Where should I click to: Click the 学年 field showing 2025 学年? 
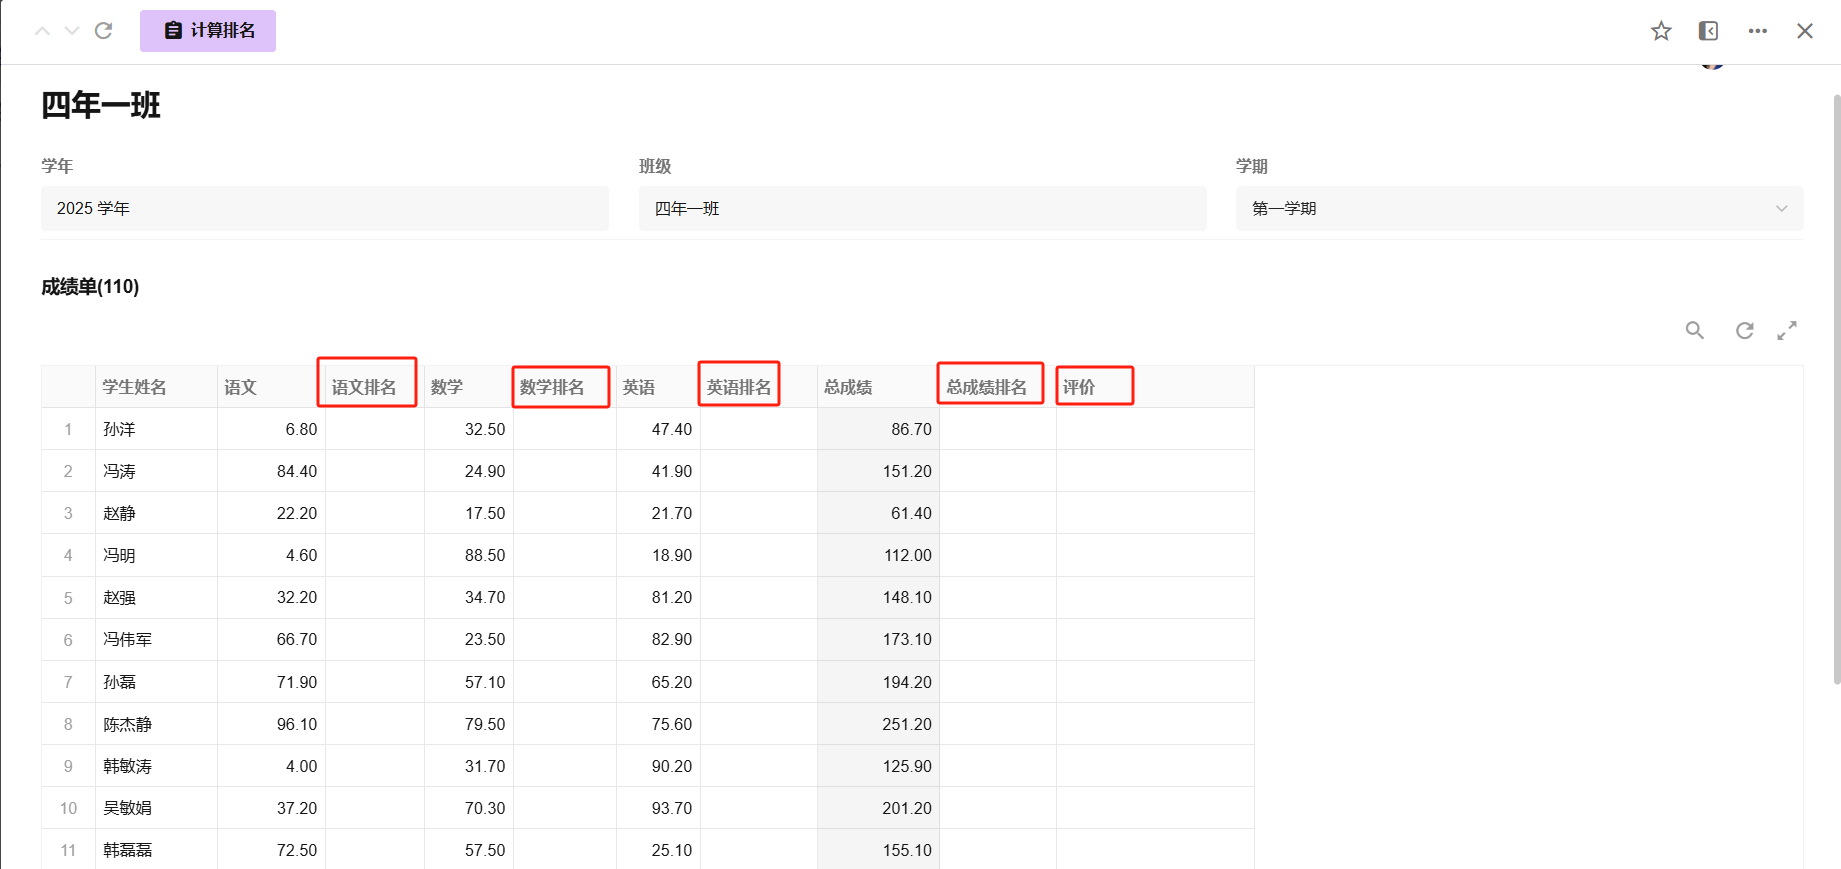tap(324, 208)
